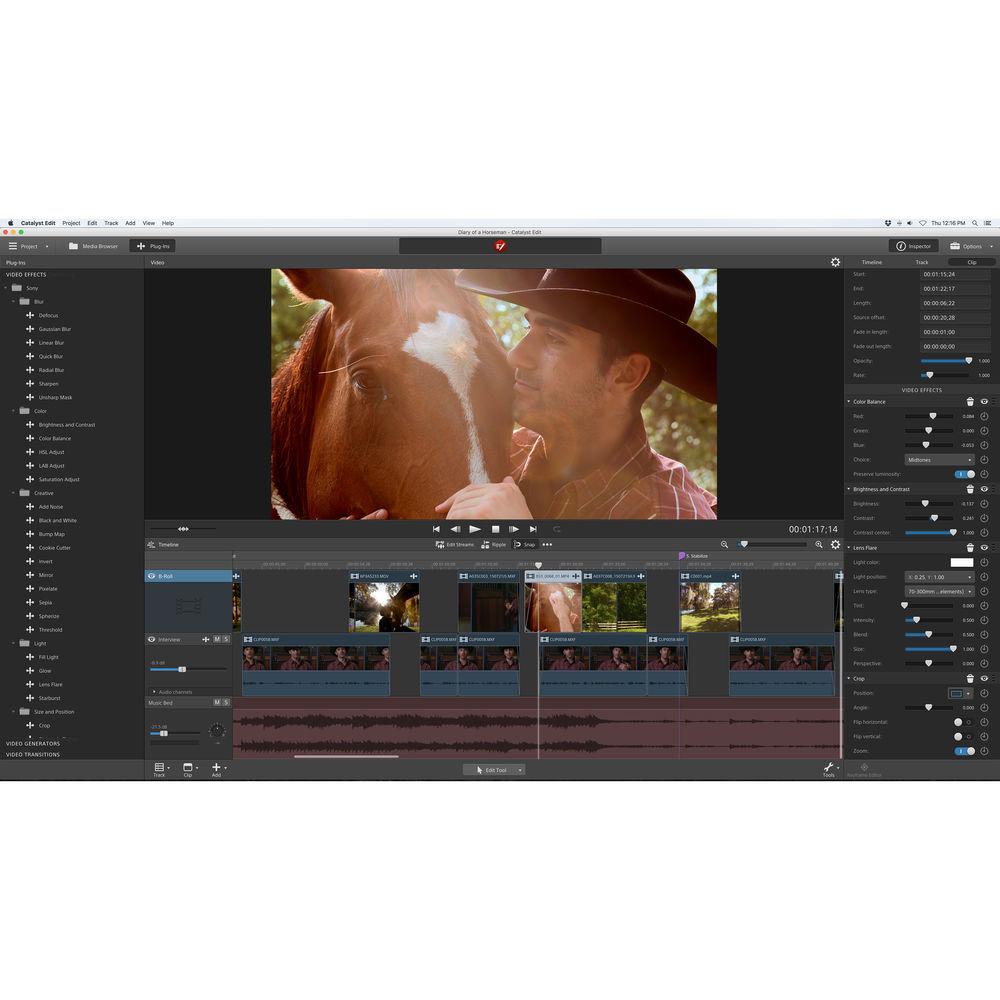Image resolution: width=1000 pixels, height=1000 pixels.
Task: Open the video preview settings gear
Action: point(836,262)
